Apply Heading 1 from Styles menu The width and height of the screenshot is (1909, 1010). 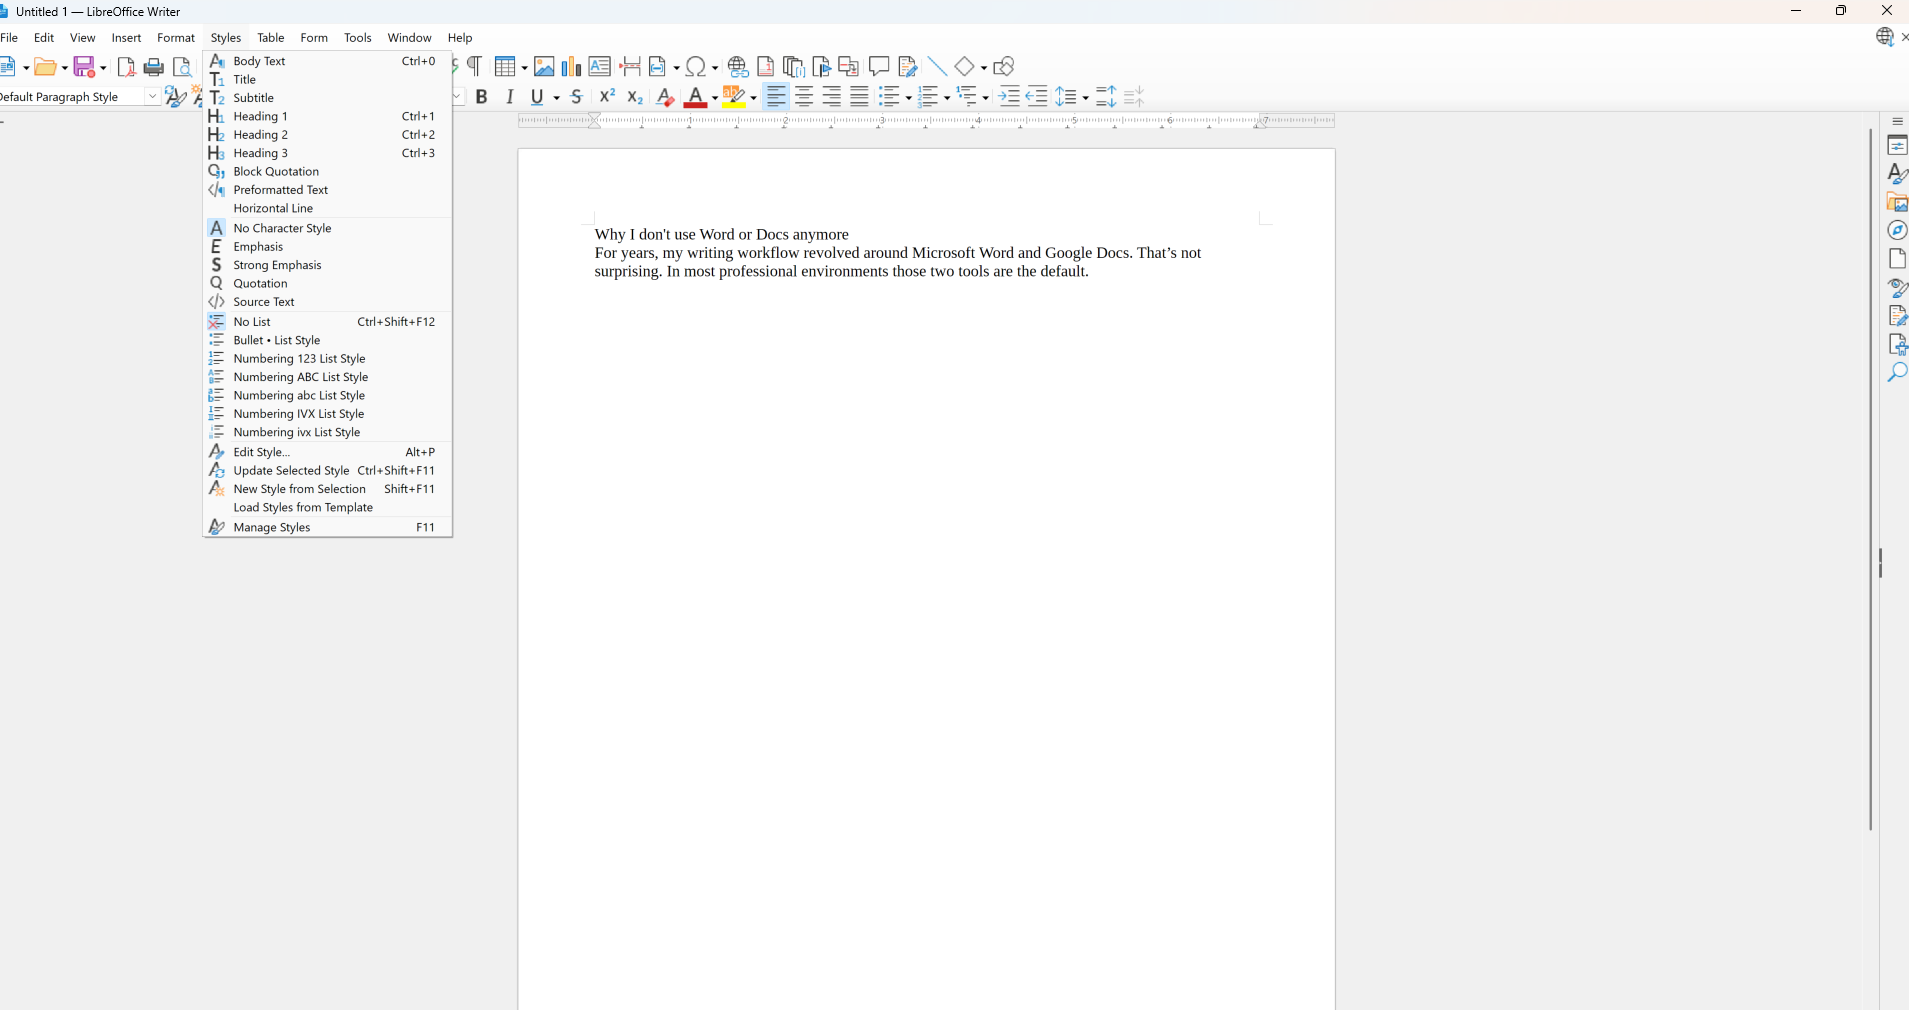(327, 116)
